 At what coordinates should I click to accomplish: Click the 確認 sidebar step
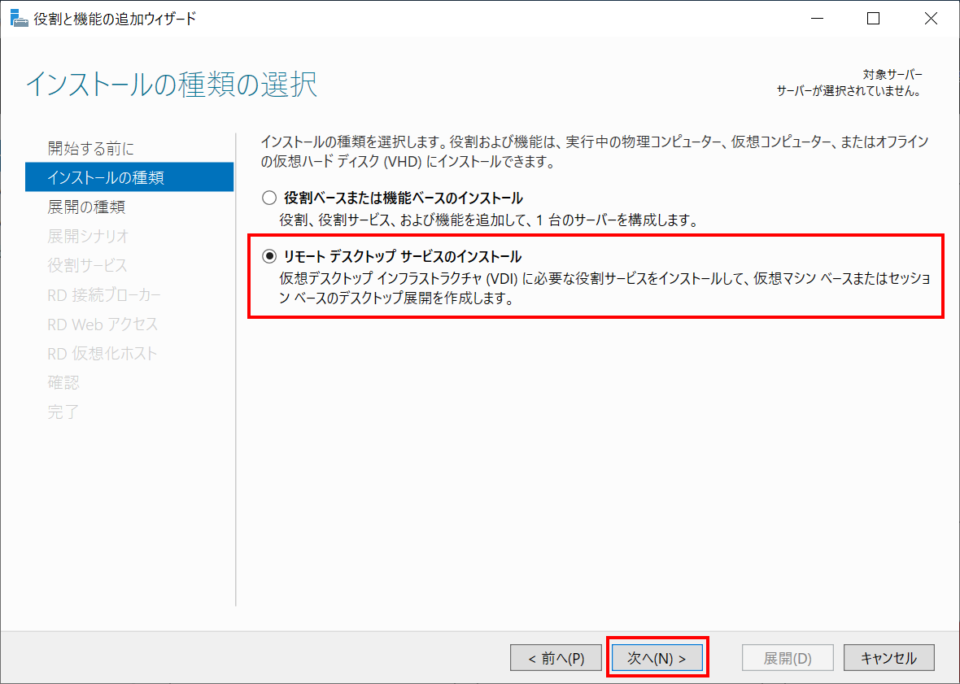[x=63, y=383]
